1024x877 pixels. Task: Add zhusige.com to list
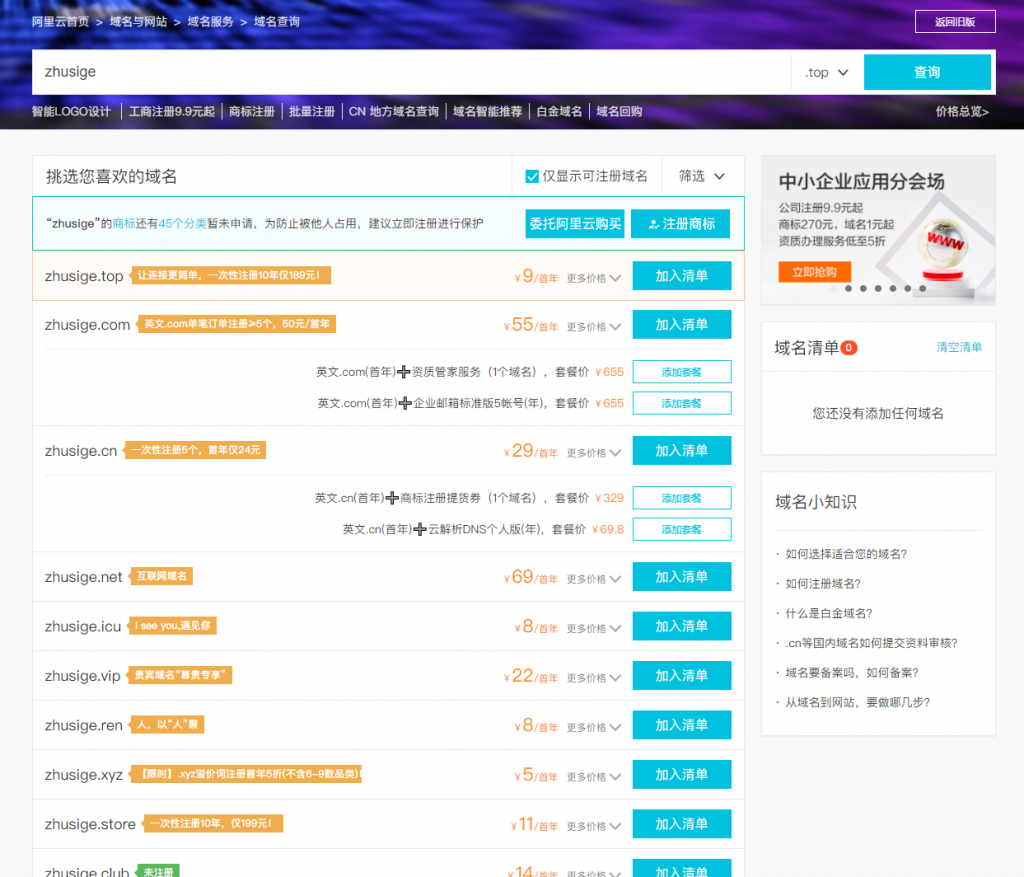pos(682,325)
